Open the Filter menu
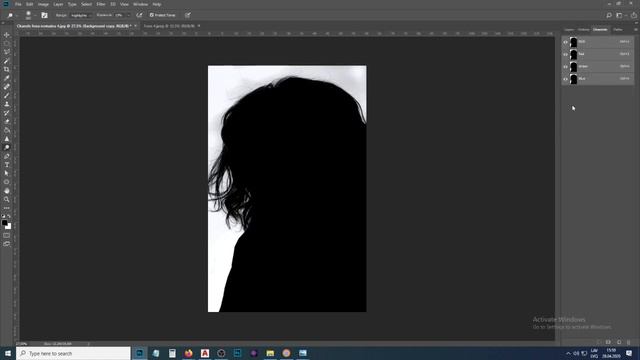The width and height of the screenshot is (640, 360). 101,4
